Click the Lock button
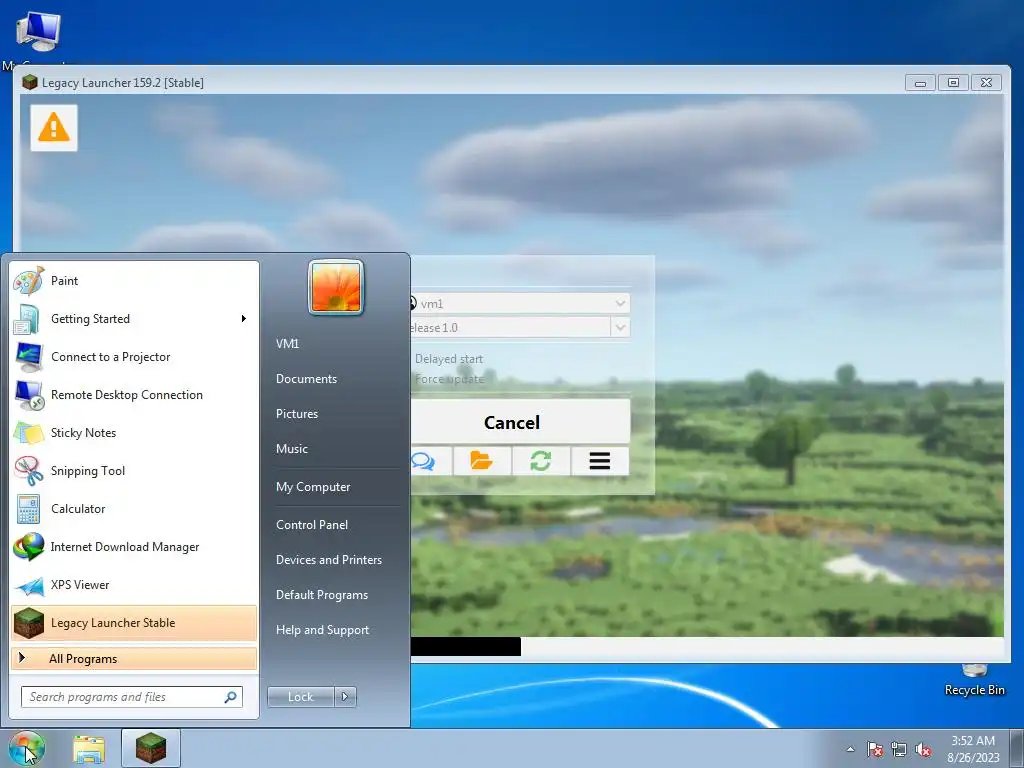Image resolution: width=1024 pixels, height=768 pixels. click(300, 697)
